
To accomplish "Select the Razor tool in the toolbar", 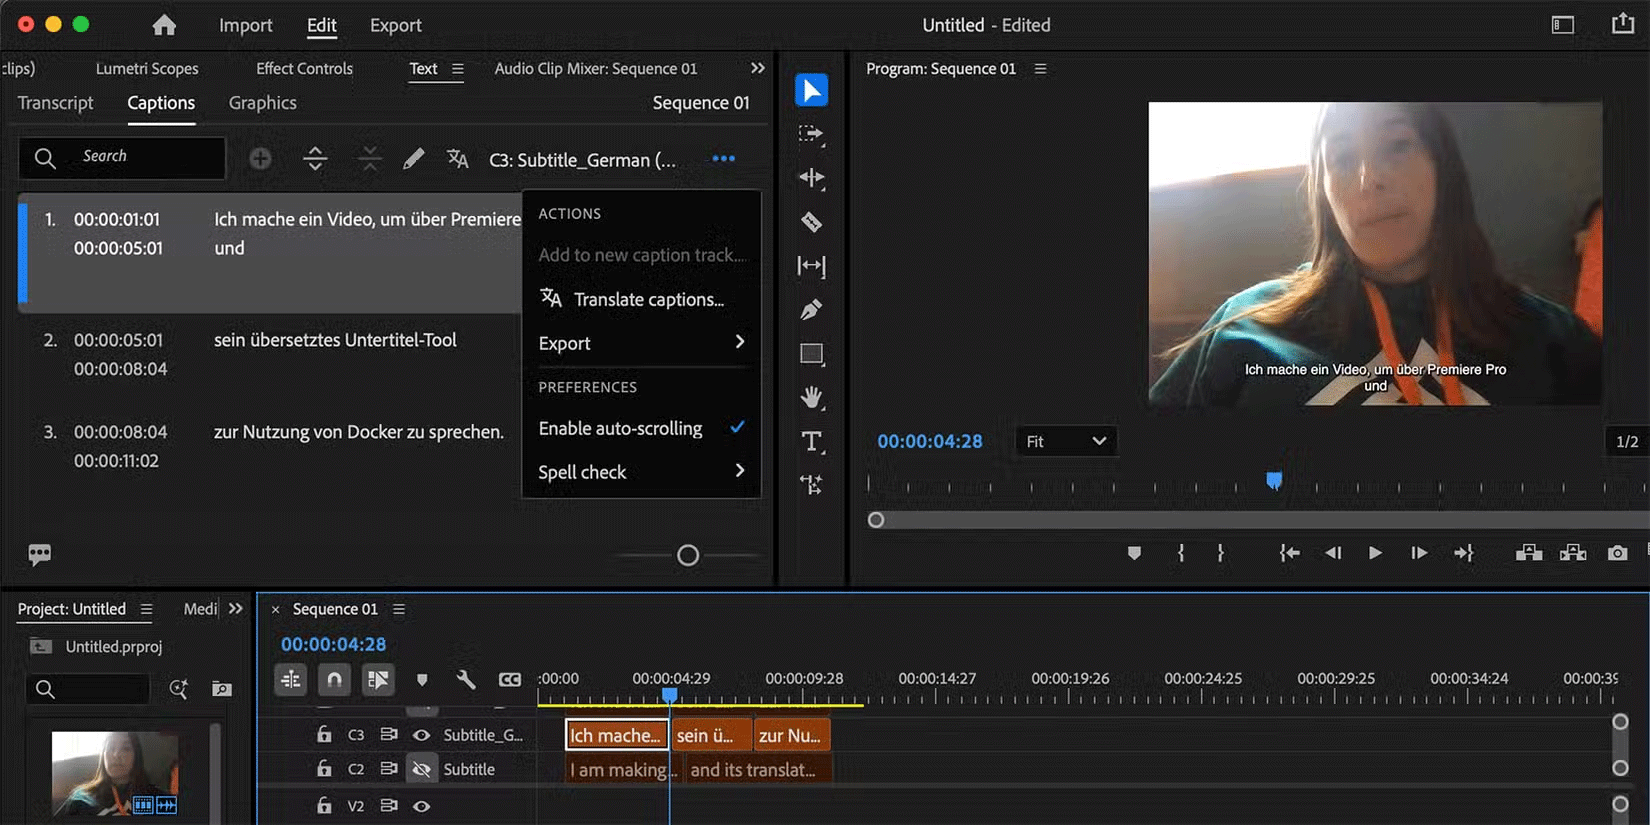I will (x=811, y=222).
